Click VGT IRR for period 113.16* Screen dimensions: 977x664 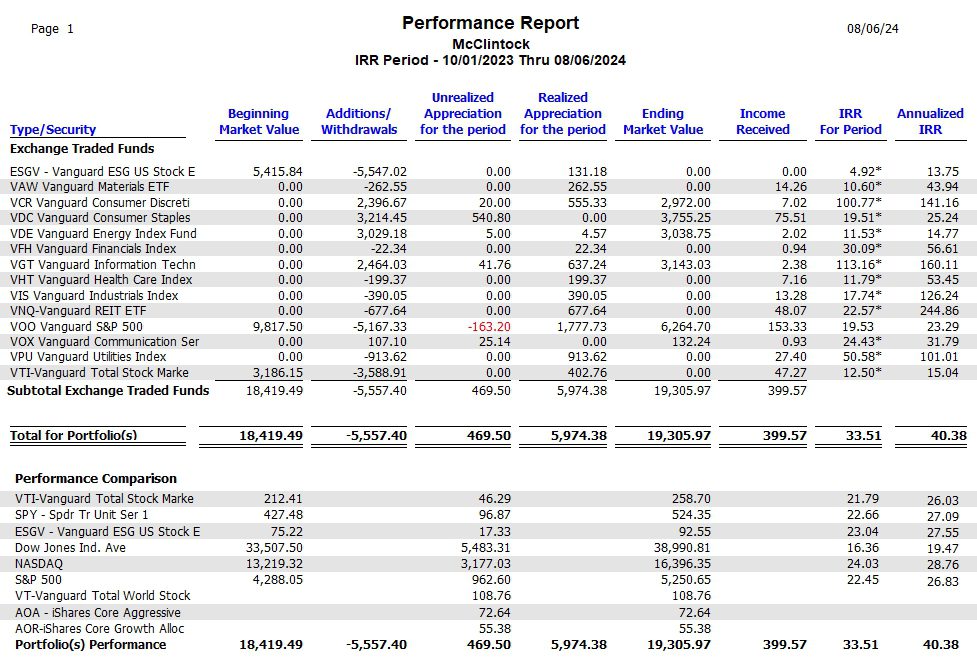(x=859, y=265)
